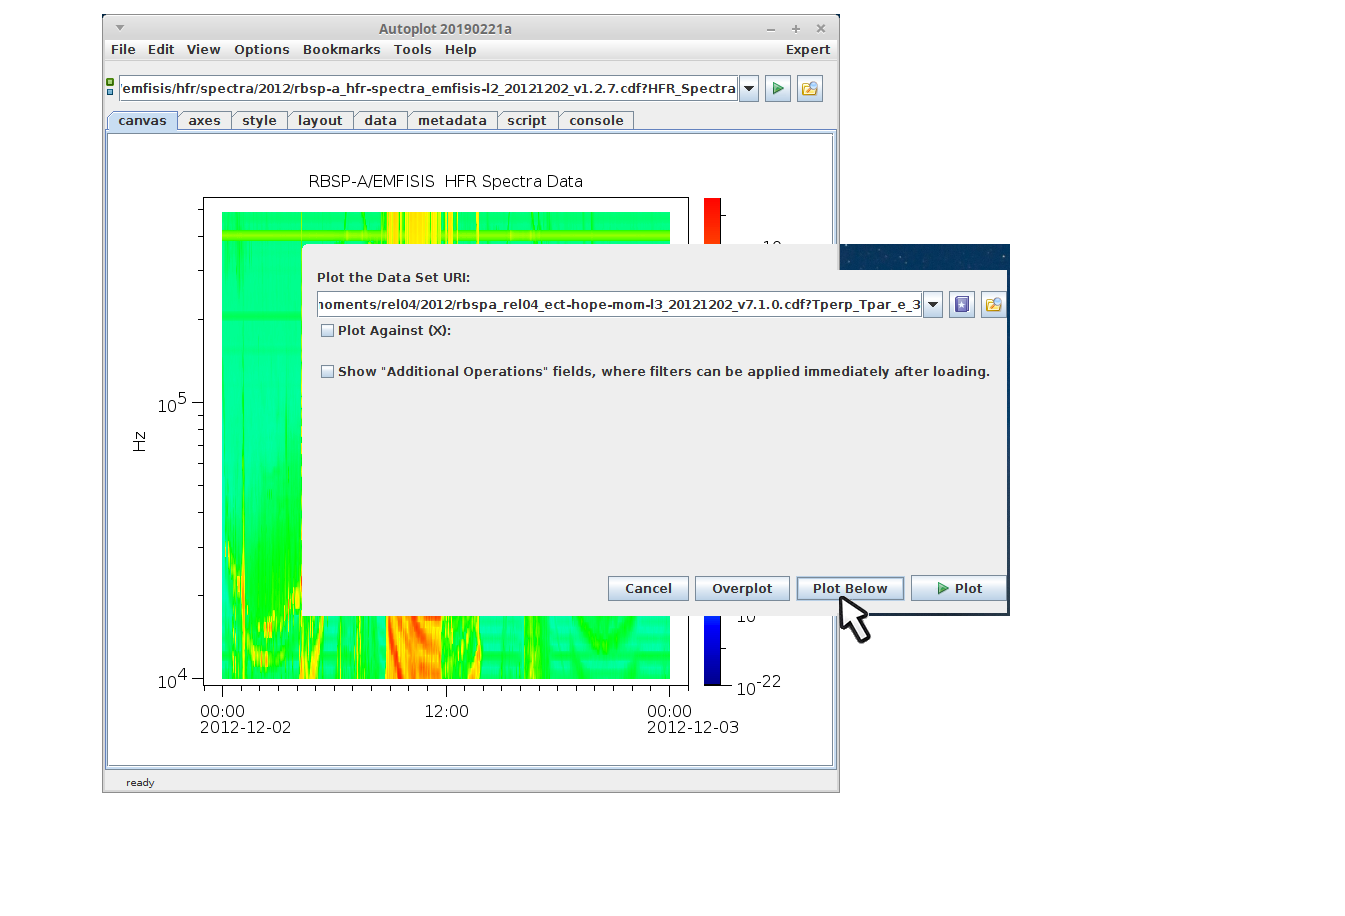Open the Tools menu
Viewport: 1345px width, 916px height.
click(x=412, y=50)
